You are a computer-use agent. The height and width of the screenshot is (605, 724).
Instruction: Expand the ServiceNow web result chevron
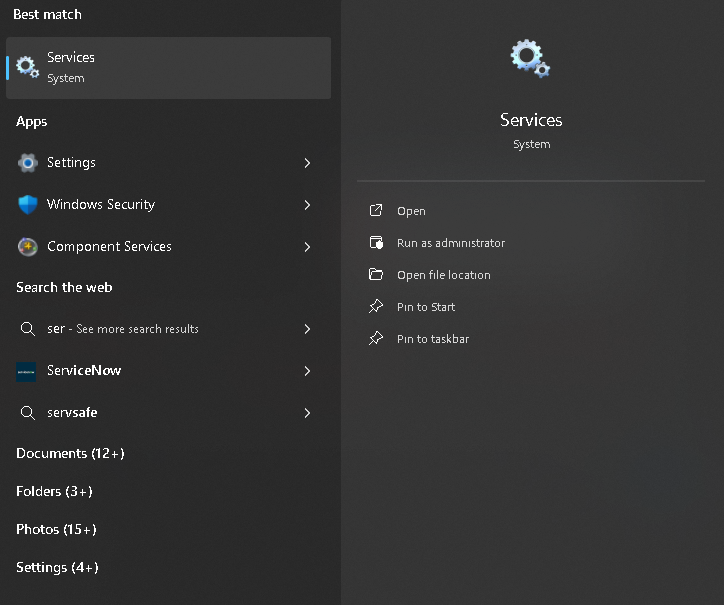click(x=307, y=371)
